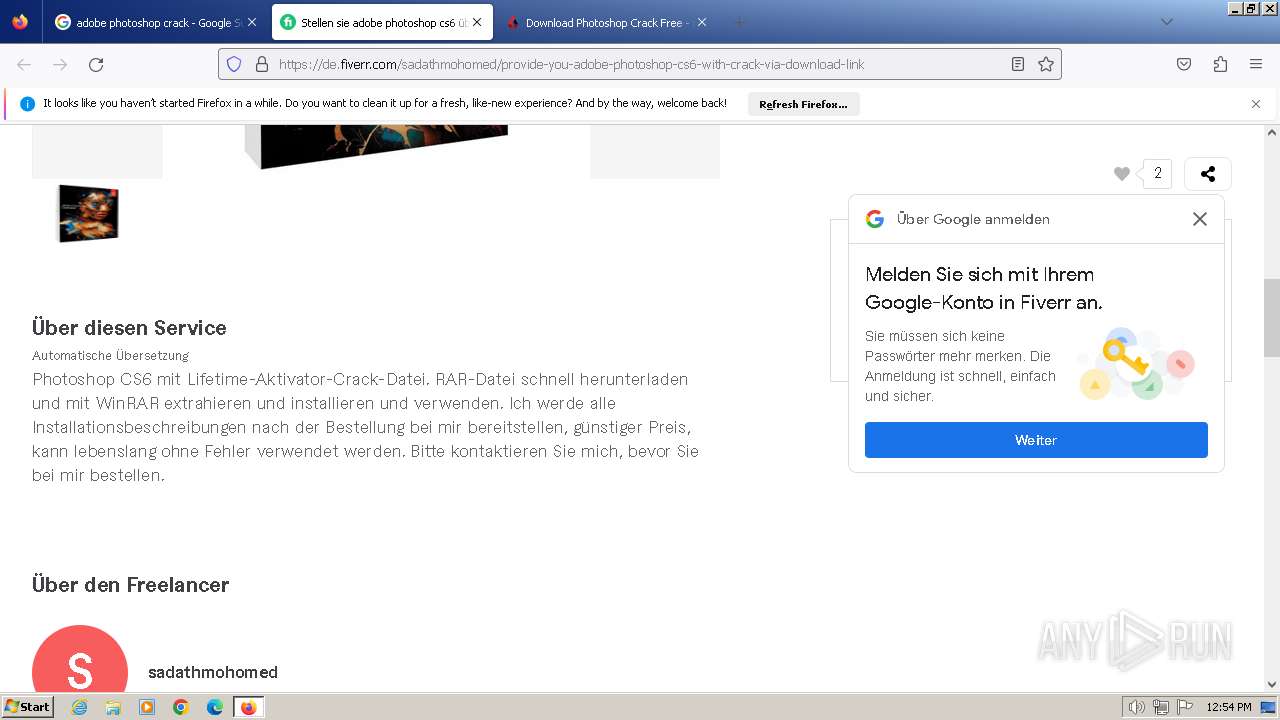Open Windows Media Player from the taskbar
The height and width of the screenshot is (720, 1280).
tap(147, 707)
